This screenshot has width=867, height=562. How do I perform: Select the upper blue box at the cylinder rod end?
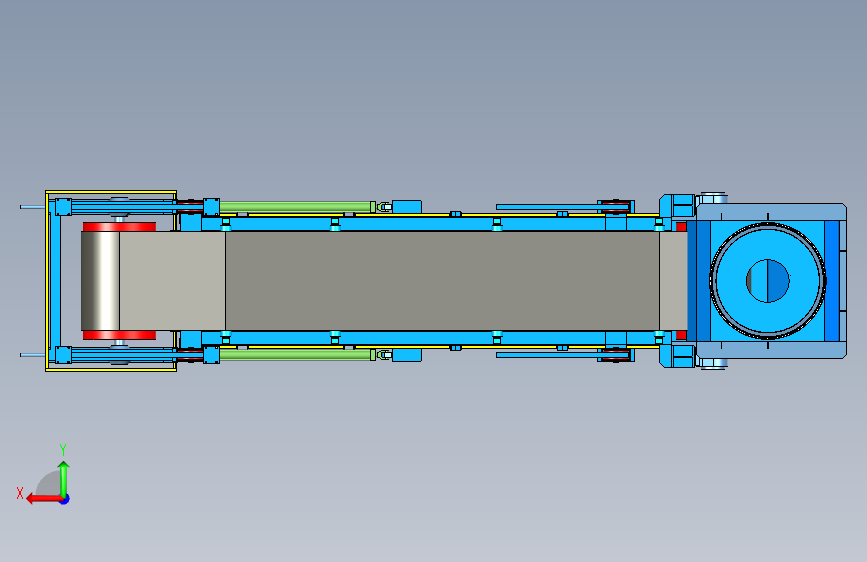tap(406, 207)
